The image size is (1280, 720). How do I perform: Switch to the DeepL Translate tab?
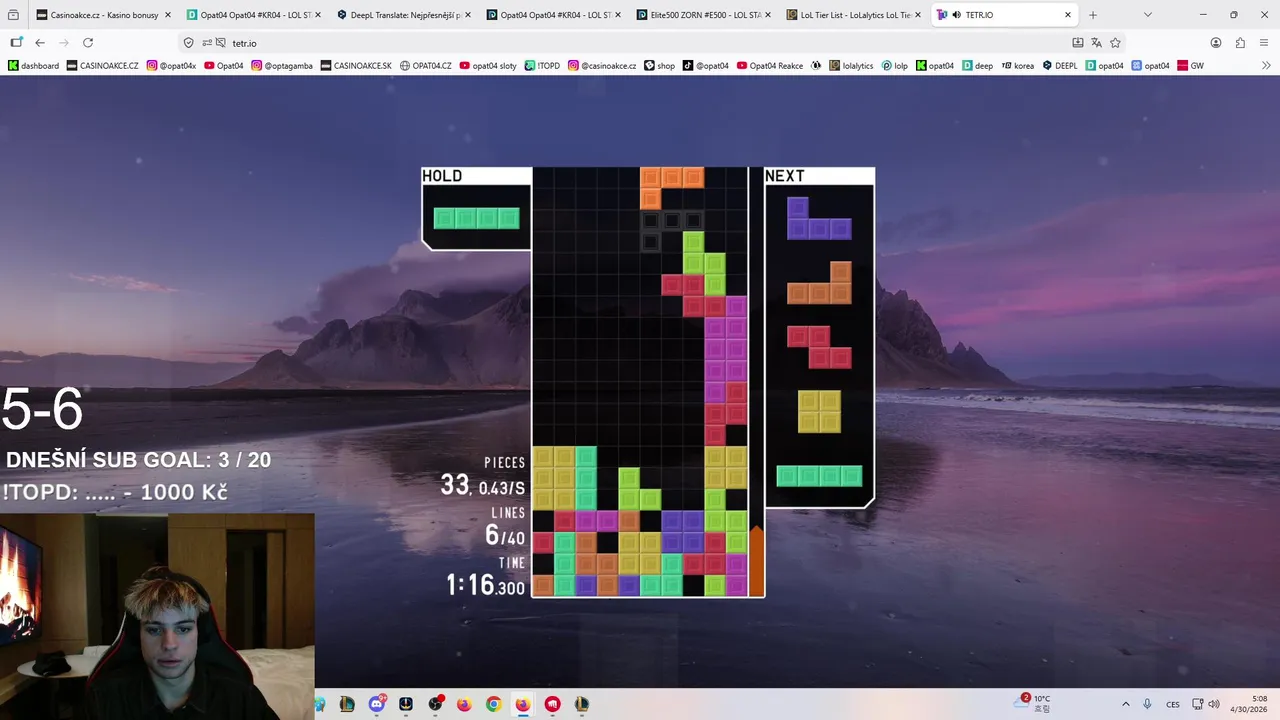click(x=403, y=15)
